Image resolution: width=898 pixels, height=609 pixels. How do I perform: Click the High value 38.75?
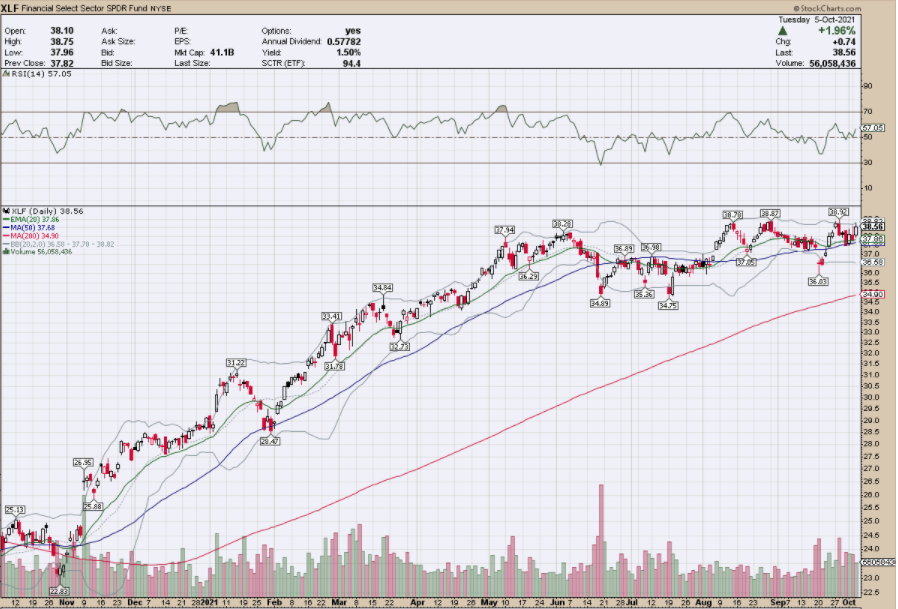click(x=62, y=41)
